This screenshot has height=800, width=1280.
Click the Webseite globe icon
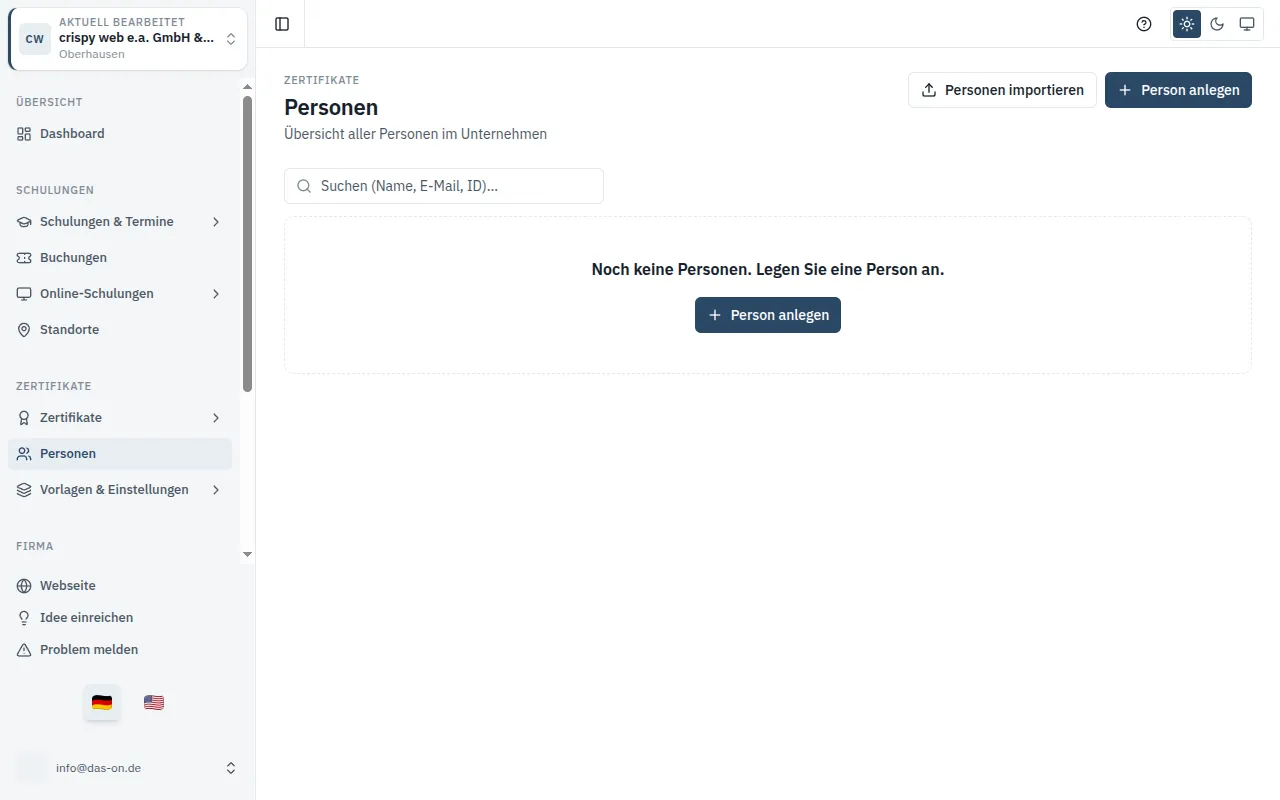coord(24,586)
